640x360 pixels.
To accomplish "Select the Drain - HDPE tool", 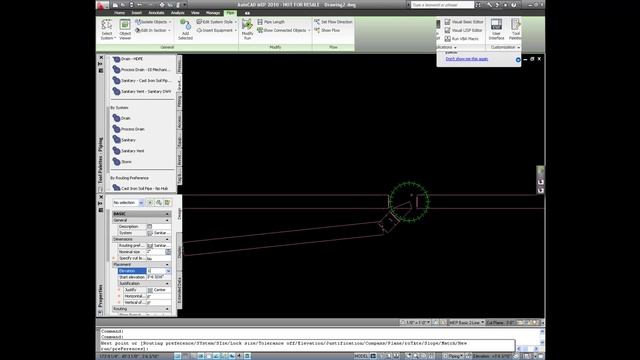I will point(128,59).
